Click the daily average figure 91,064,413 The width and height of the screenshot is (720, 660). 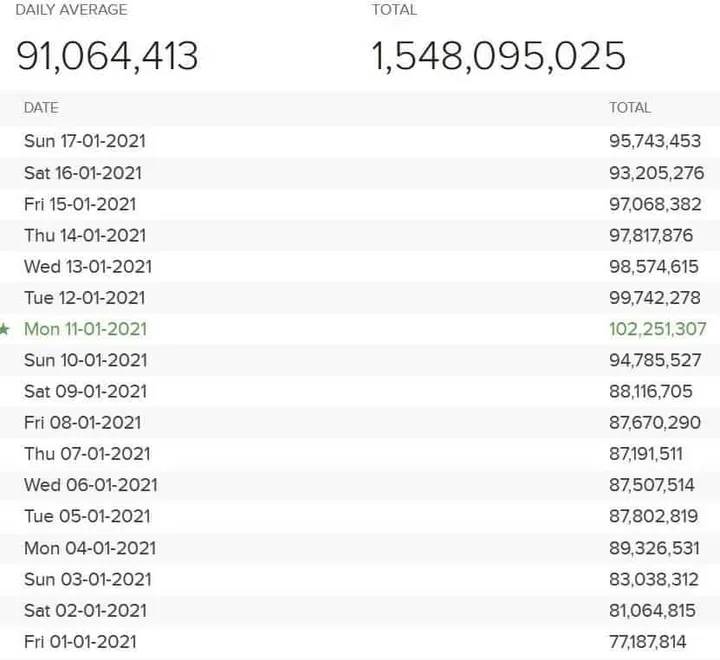[x=107, y=56]
